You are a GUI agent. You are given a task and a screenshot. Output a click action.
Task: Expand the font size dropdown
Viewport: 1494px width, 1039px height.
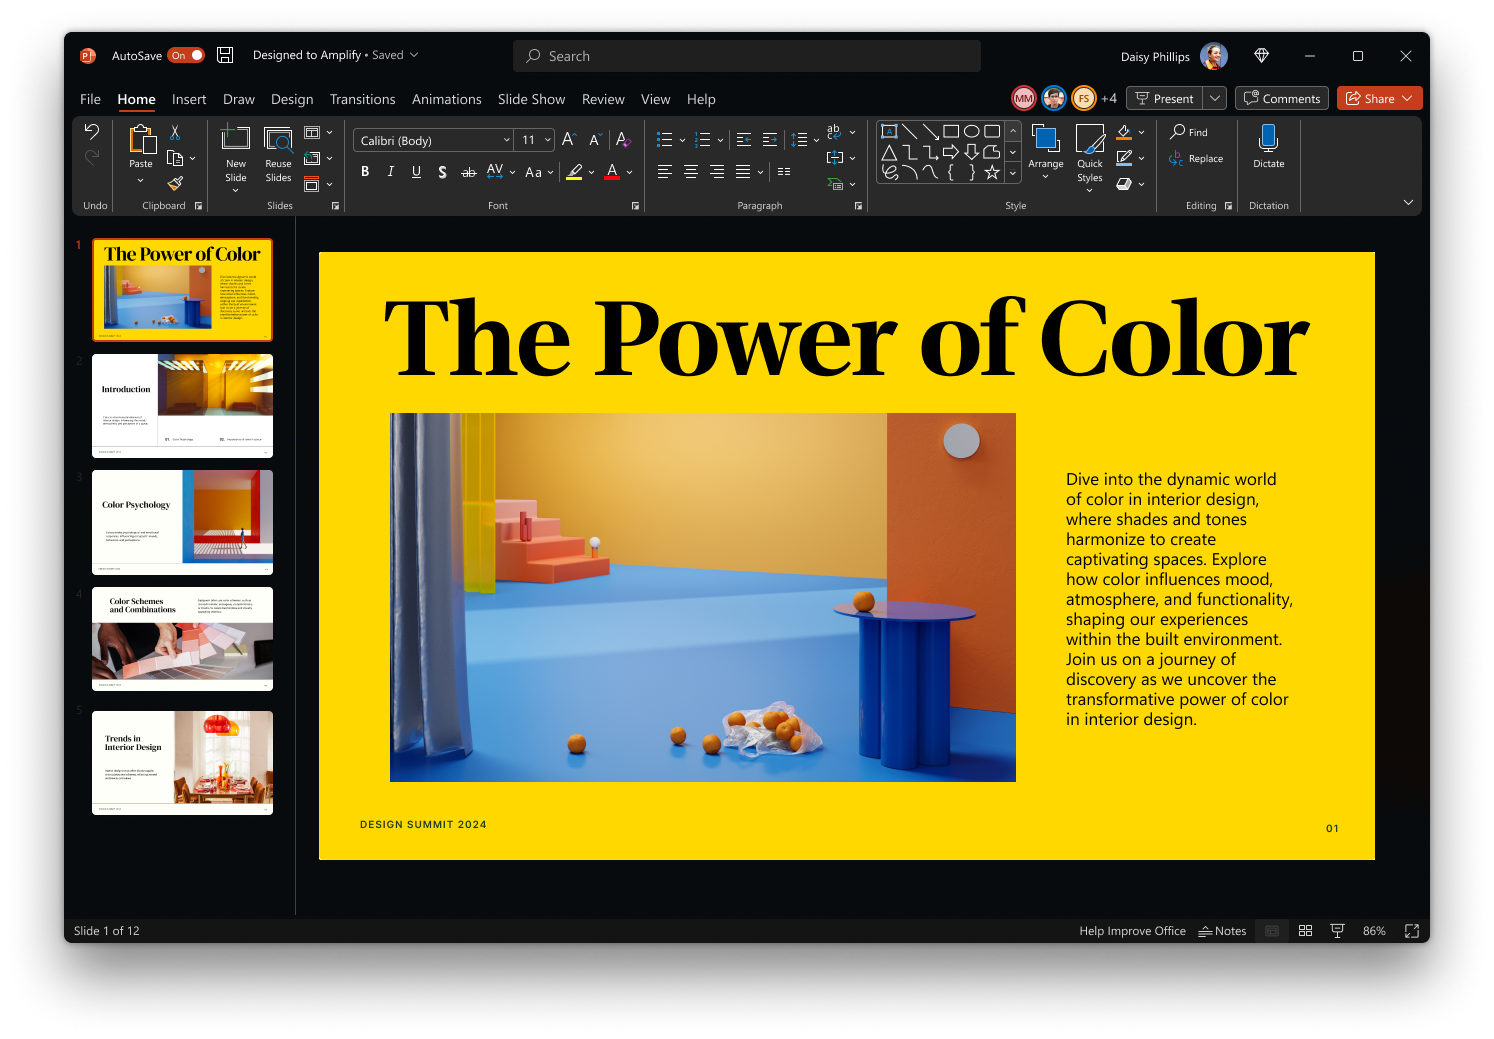[548, 140]
